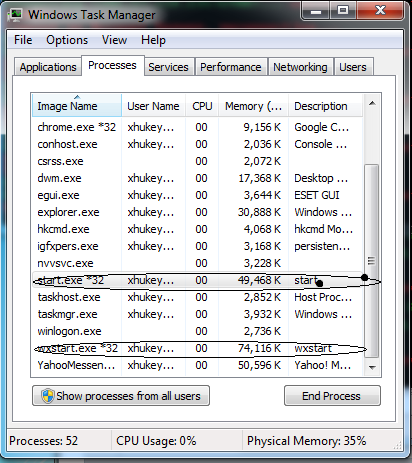Maximize the Task Manager window
Viewport: 412px width, 463px height.
(x=343, y=11)
